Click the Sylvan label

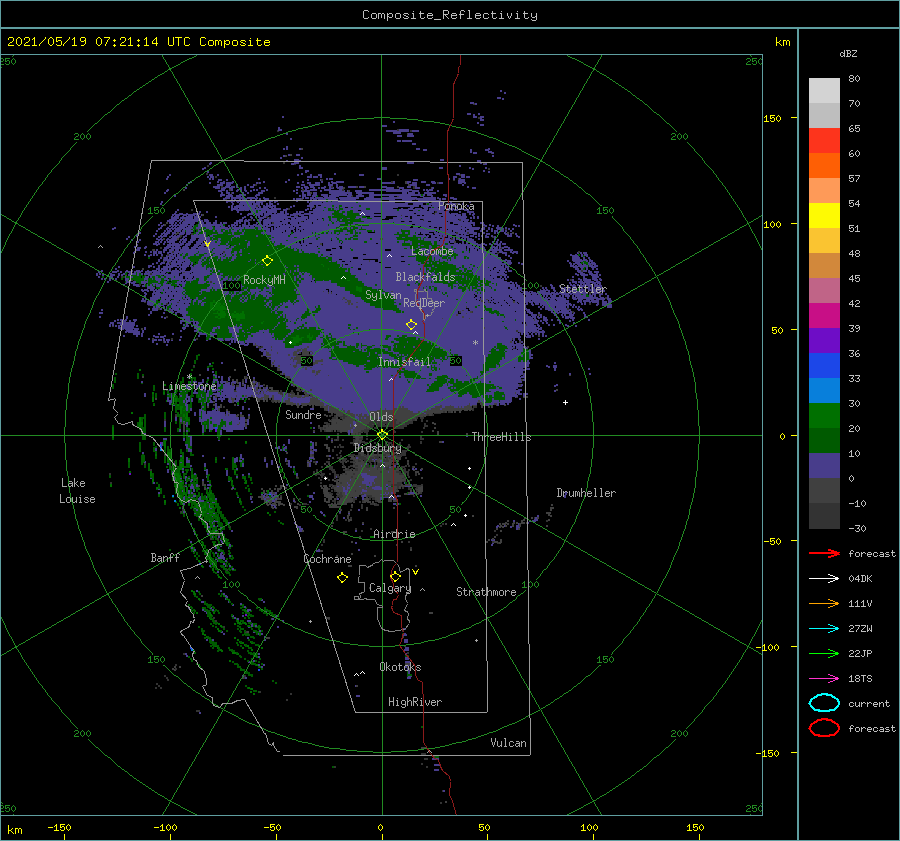[x=383, y=295]
